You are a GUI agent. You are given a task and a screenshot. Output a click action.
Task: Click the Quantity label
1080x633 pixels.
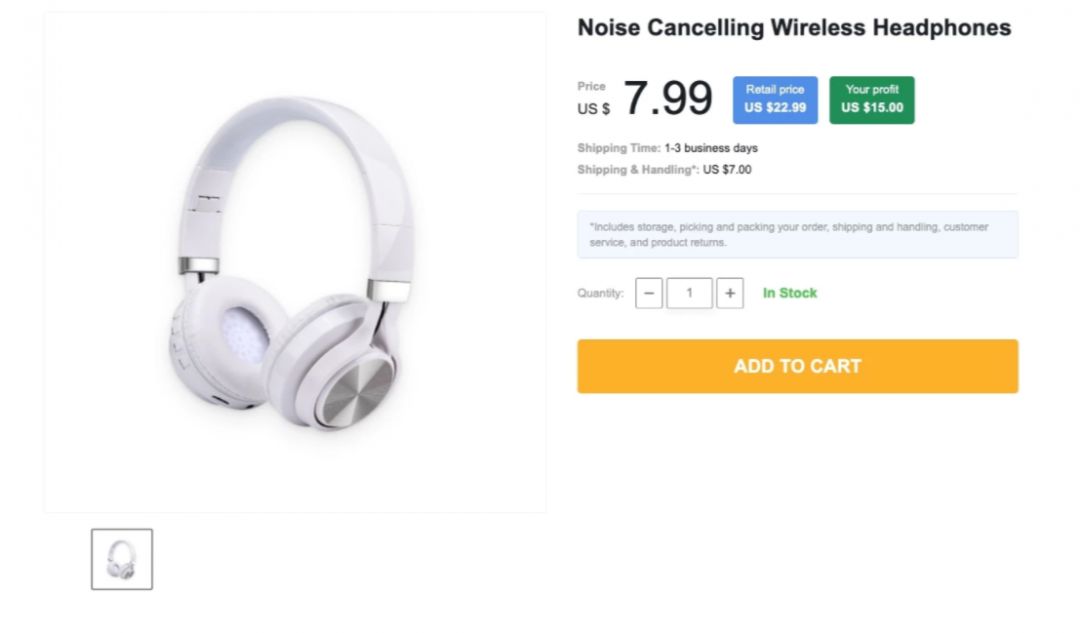pyautogui.click(x=600, y=294)
